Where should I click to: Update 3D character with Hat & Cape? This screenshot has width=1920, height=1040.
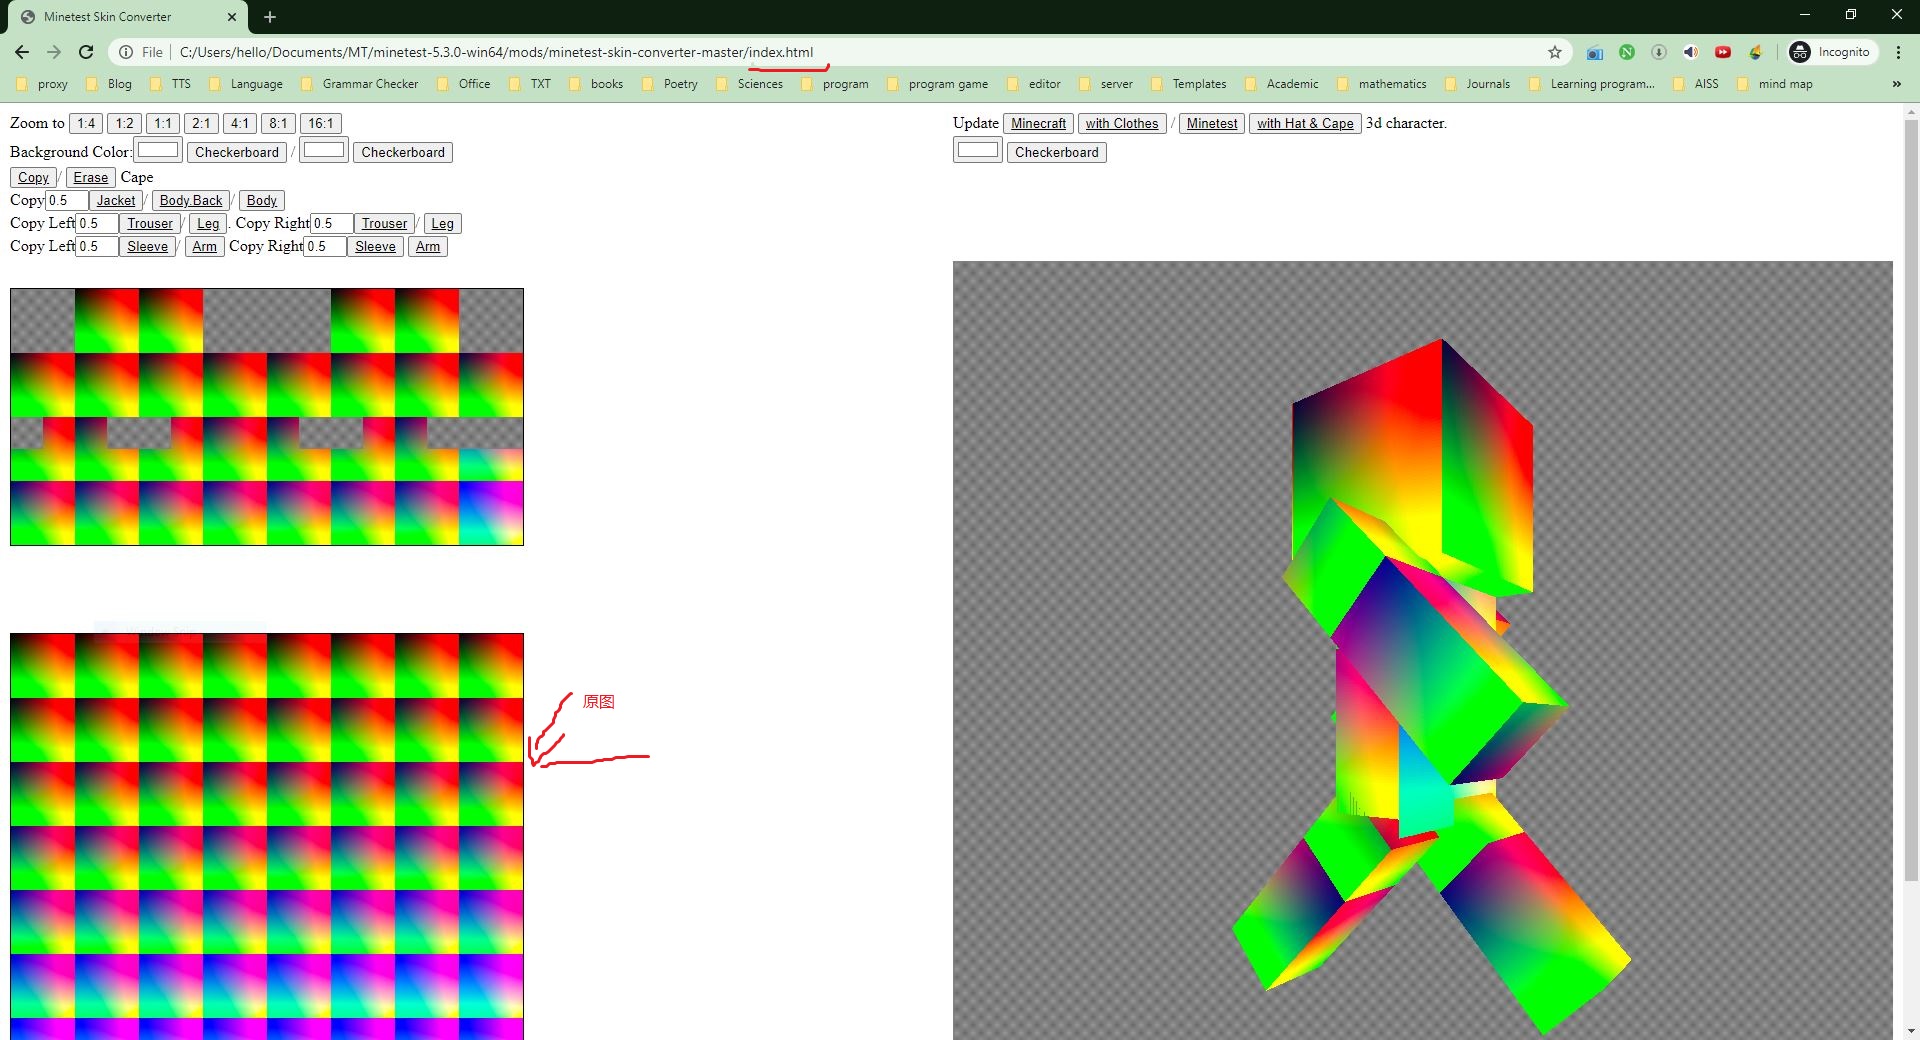coord(1304,123)
